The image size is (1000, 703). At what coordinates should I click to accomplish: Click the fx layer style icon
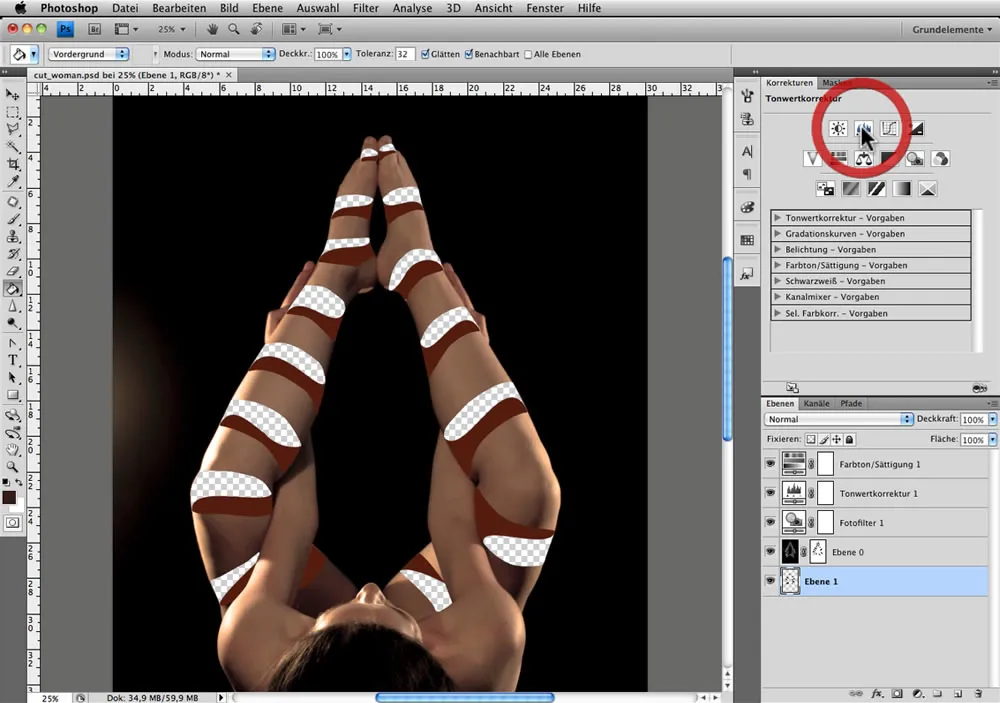click(x=877, y=693)
